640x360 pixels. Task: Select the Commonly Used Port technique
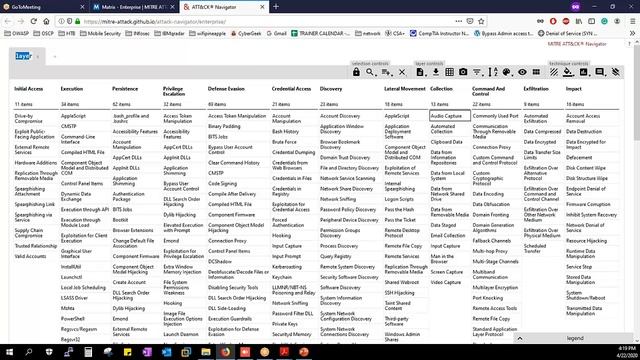tap(496, 116)
